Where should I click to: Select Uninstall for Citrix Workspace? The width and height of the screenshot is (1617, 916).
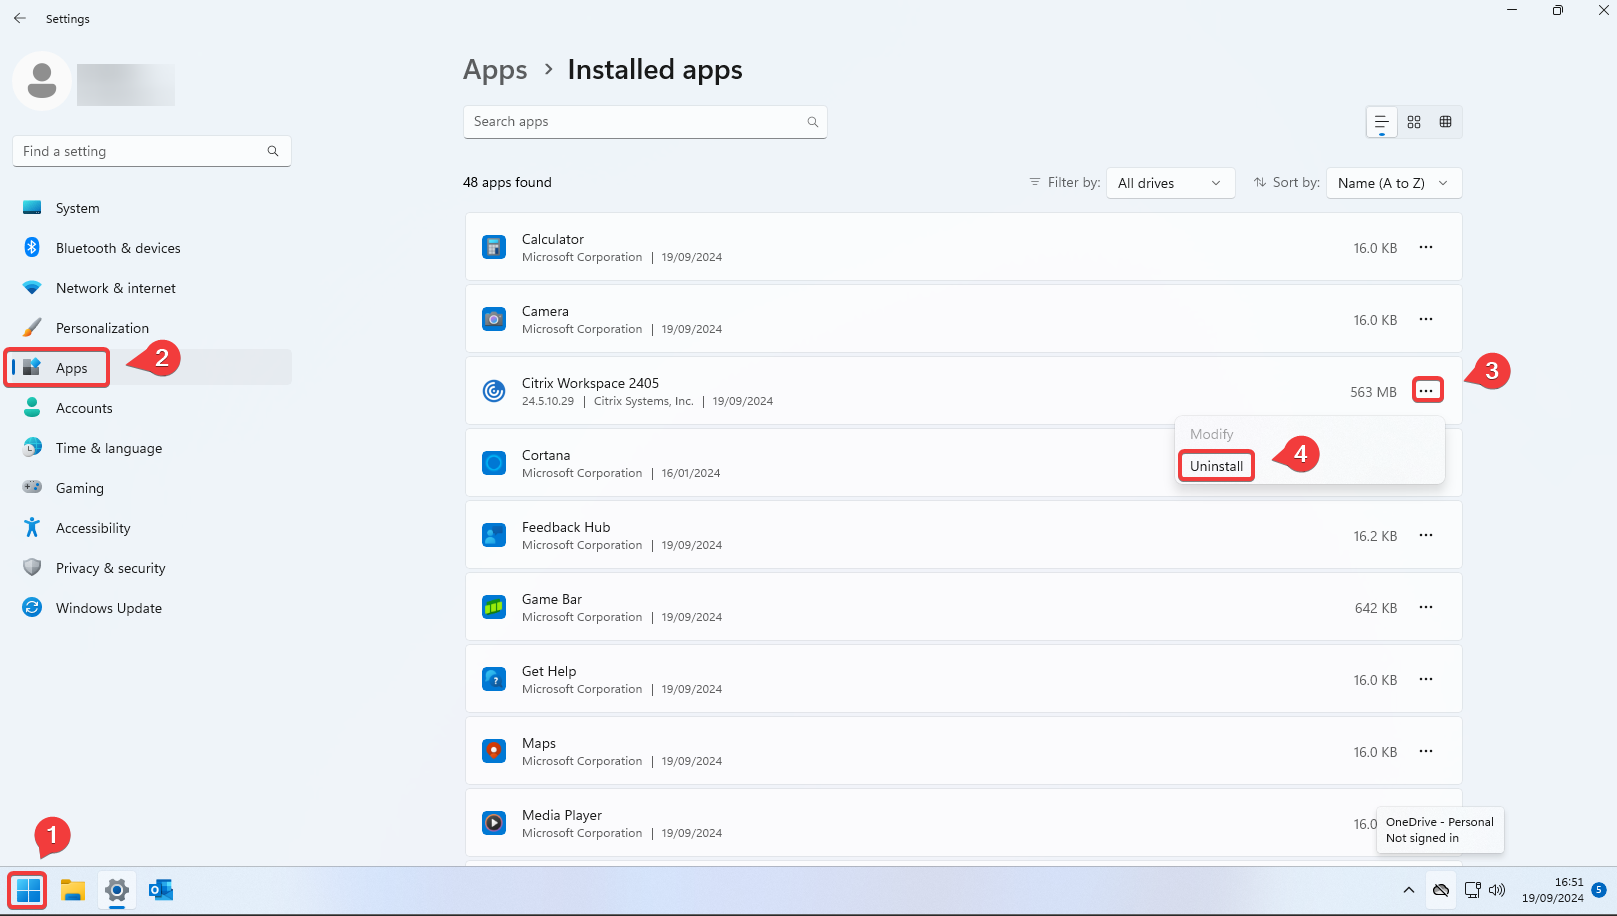[x=1216, y=466]
